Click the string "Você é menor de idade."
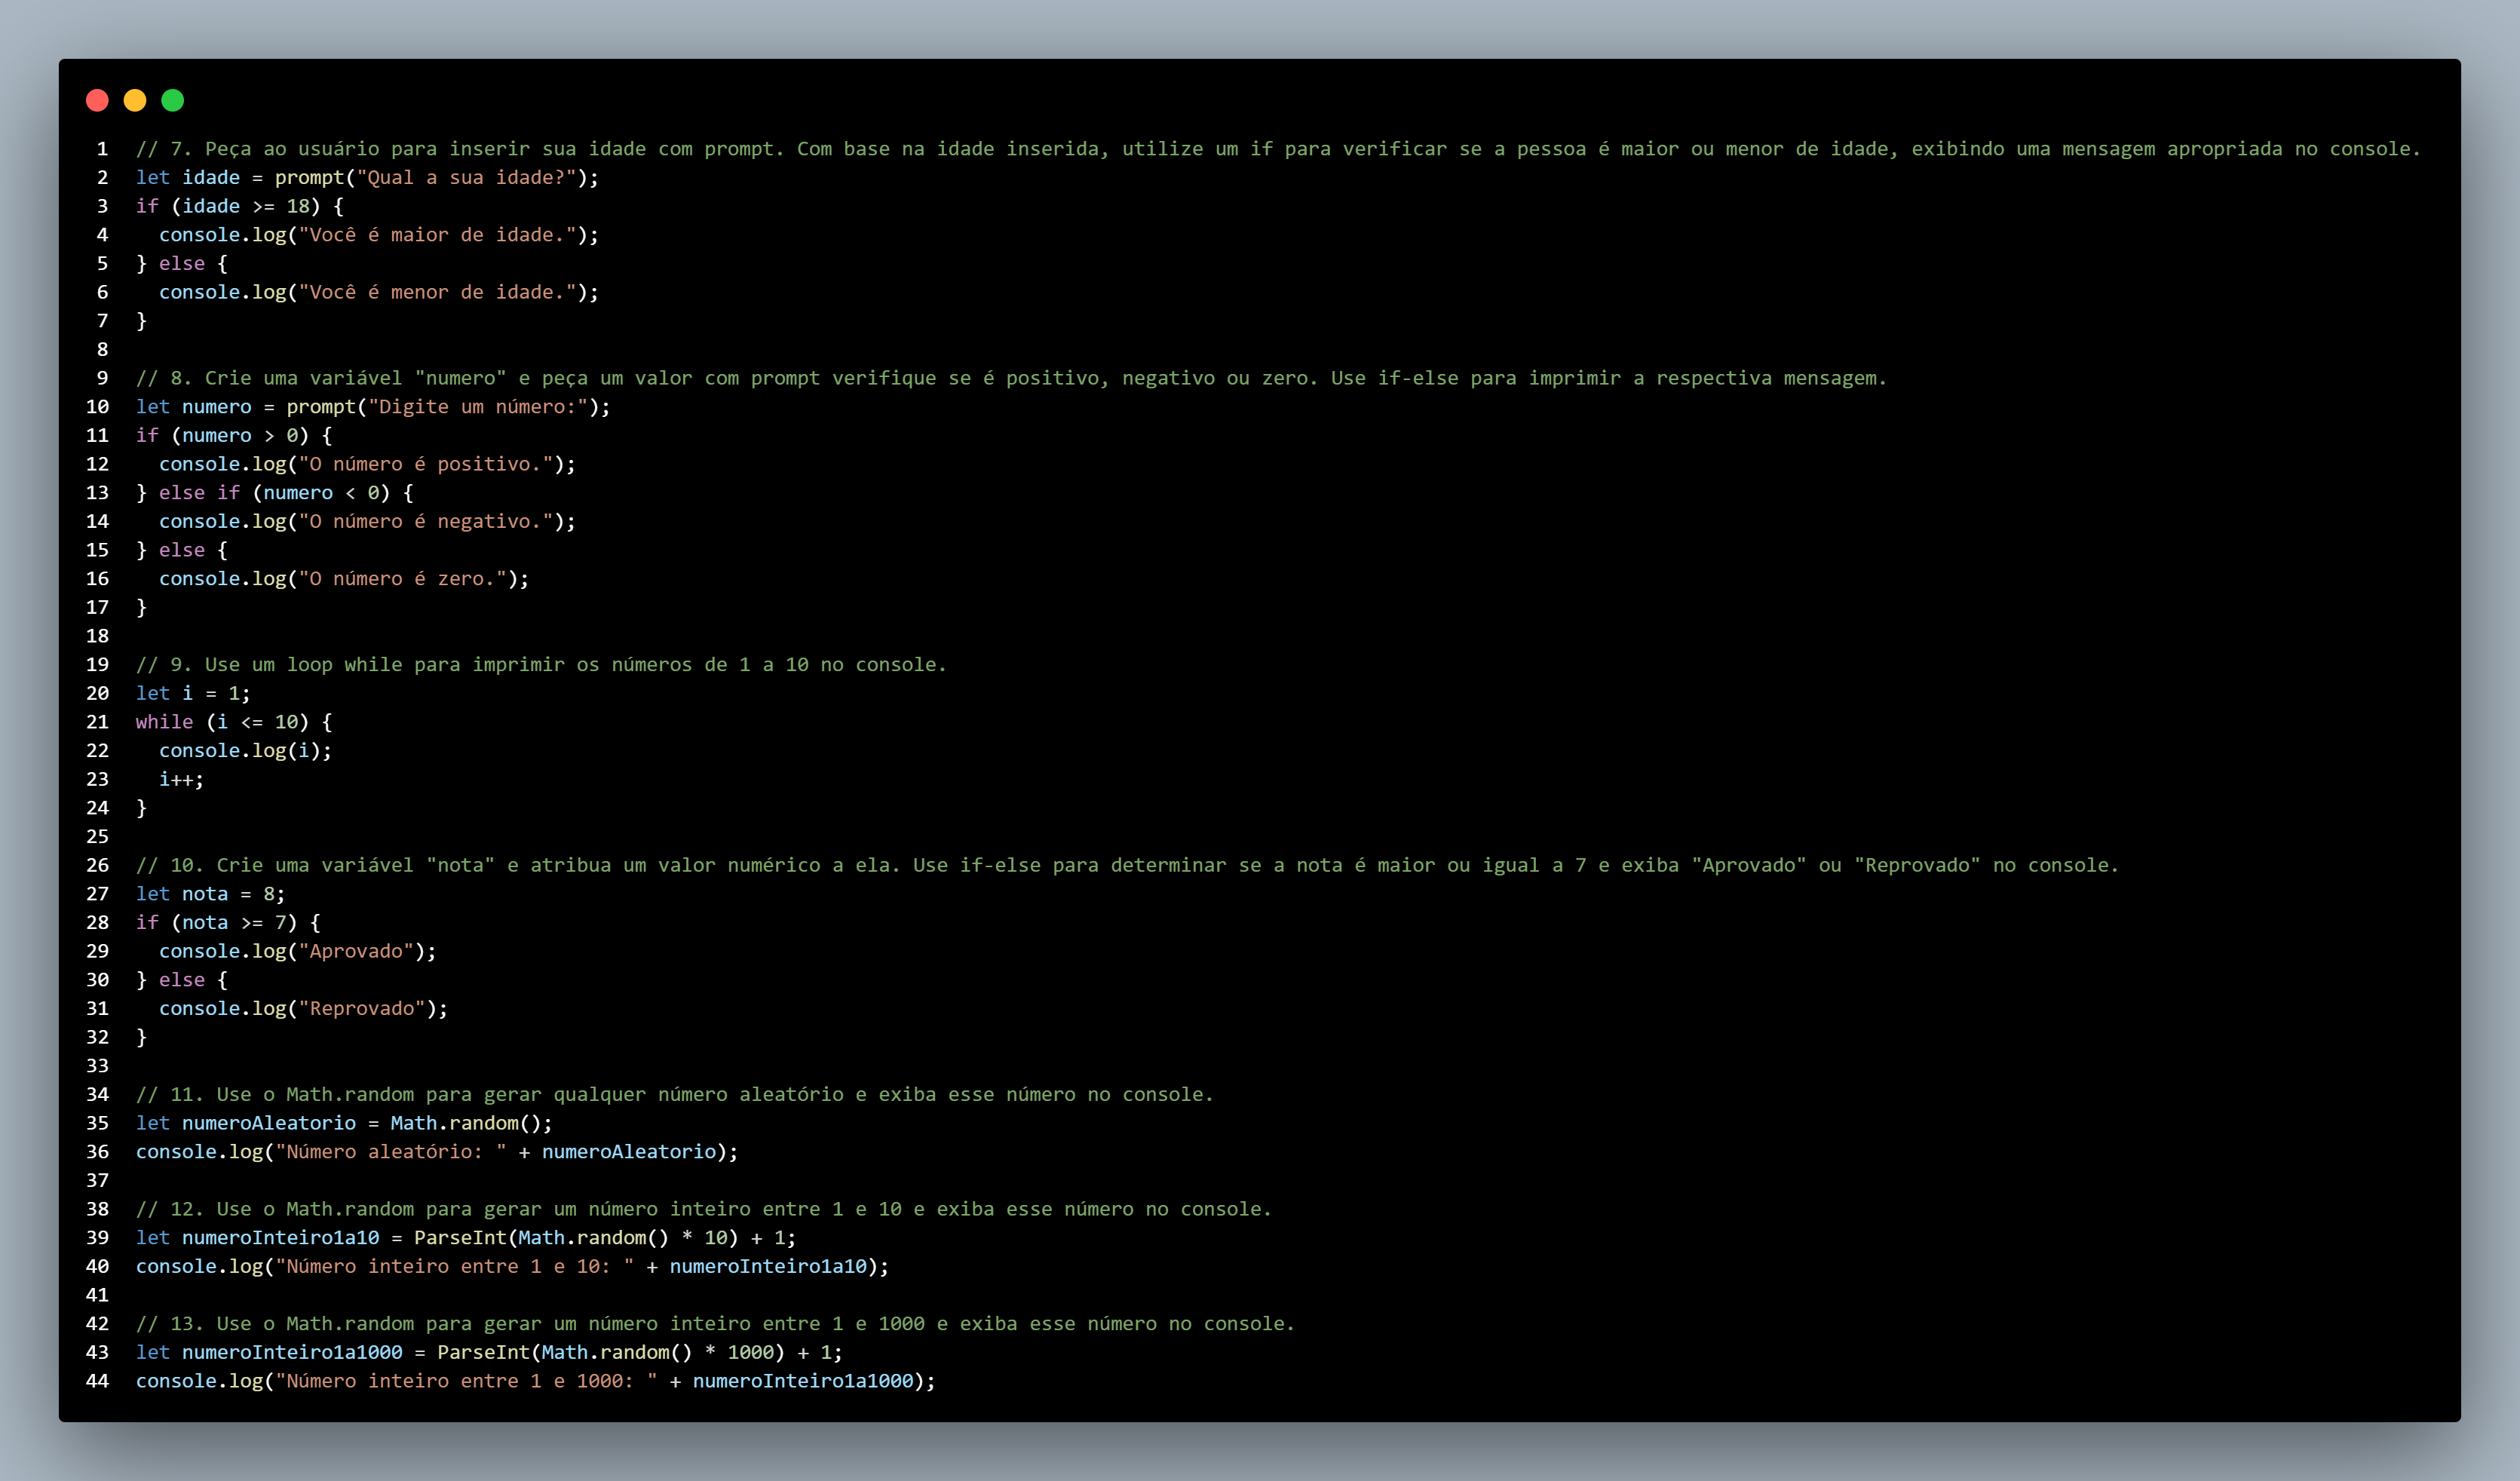The width and height of the screenshot is (2520, 1481). [437, 292]
